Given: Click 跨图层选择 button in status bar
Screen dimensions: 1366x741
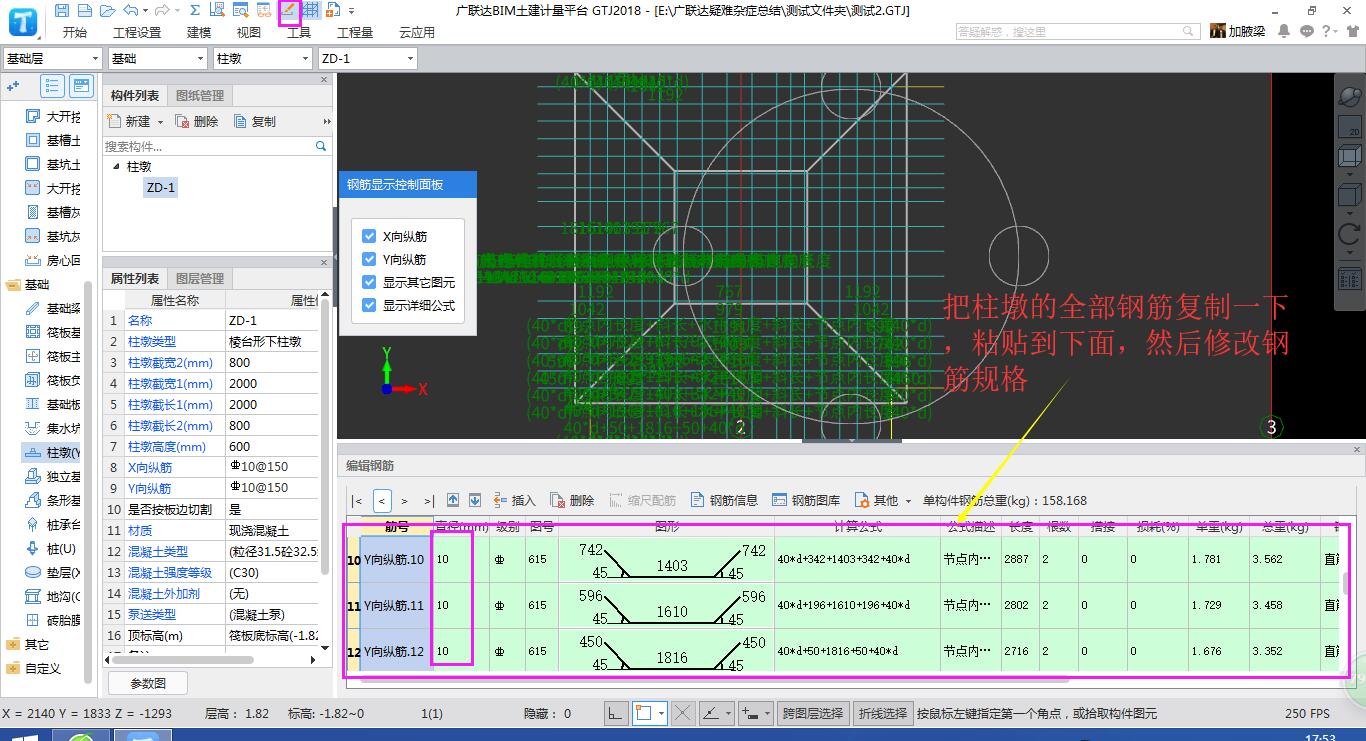Looking at the screenshot, I should [813, 713].
